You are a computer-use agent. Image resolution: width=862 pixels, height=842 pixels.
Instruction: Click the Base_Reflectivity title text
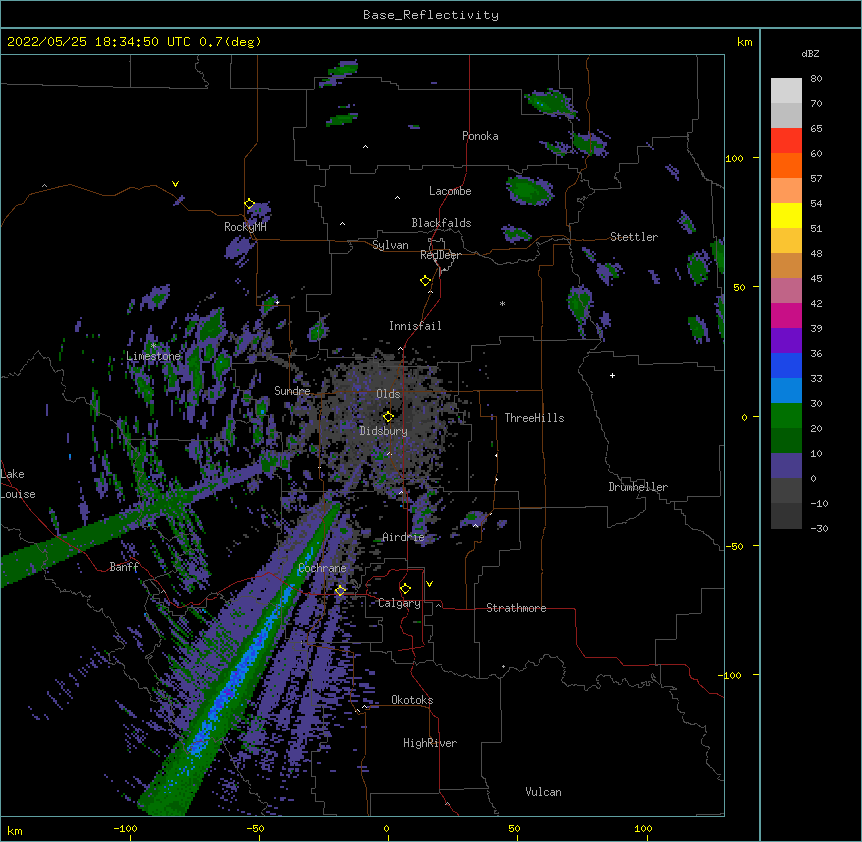click(431, 15)
